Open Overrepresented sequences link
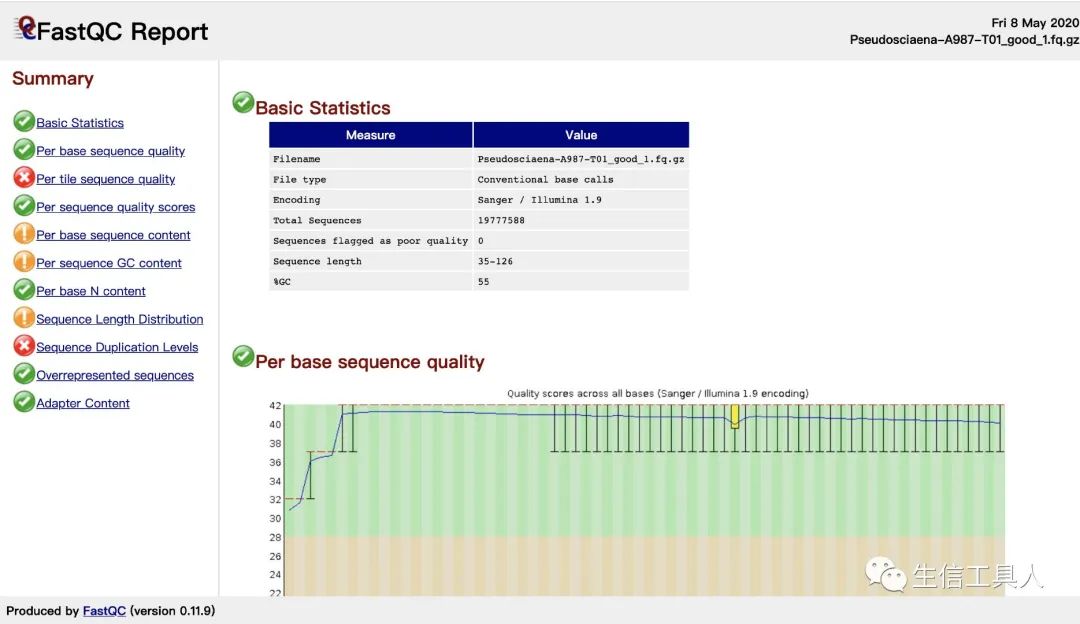1080x624 pixels. tap(114, 375)
